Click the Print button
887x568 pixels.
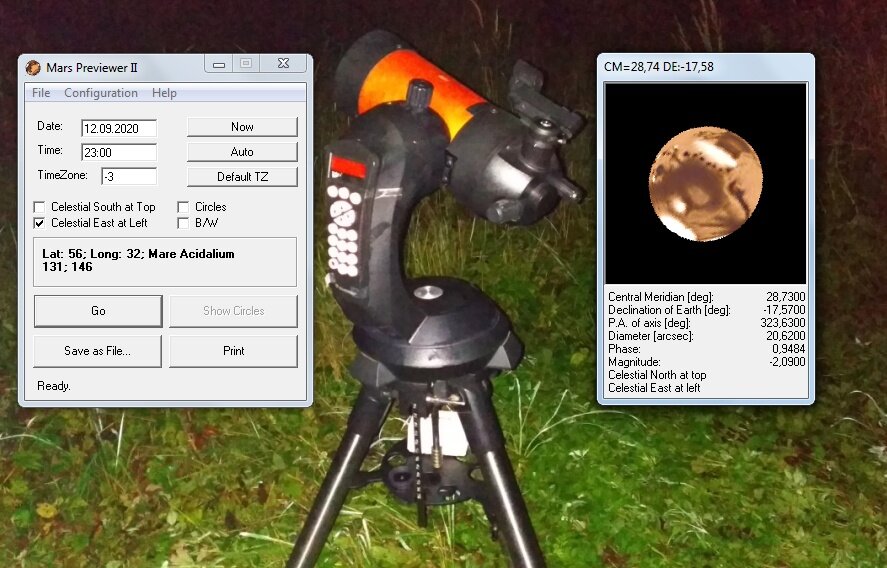click(x=233, y=351)
